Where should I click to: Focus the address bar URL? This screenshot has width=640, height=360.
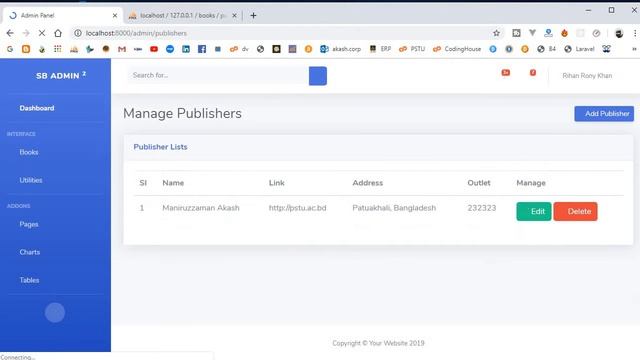coord(136,33)
